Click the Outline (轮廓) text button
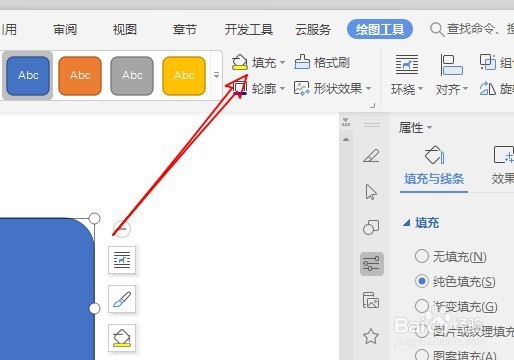514x360 pixels. point(264,89)
